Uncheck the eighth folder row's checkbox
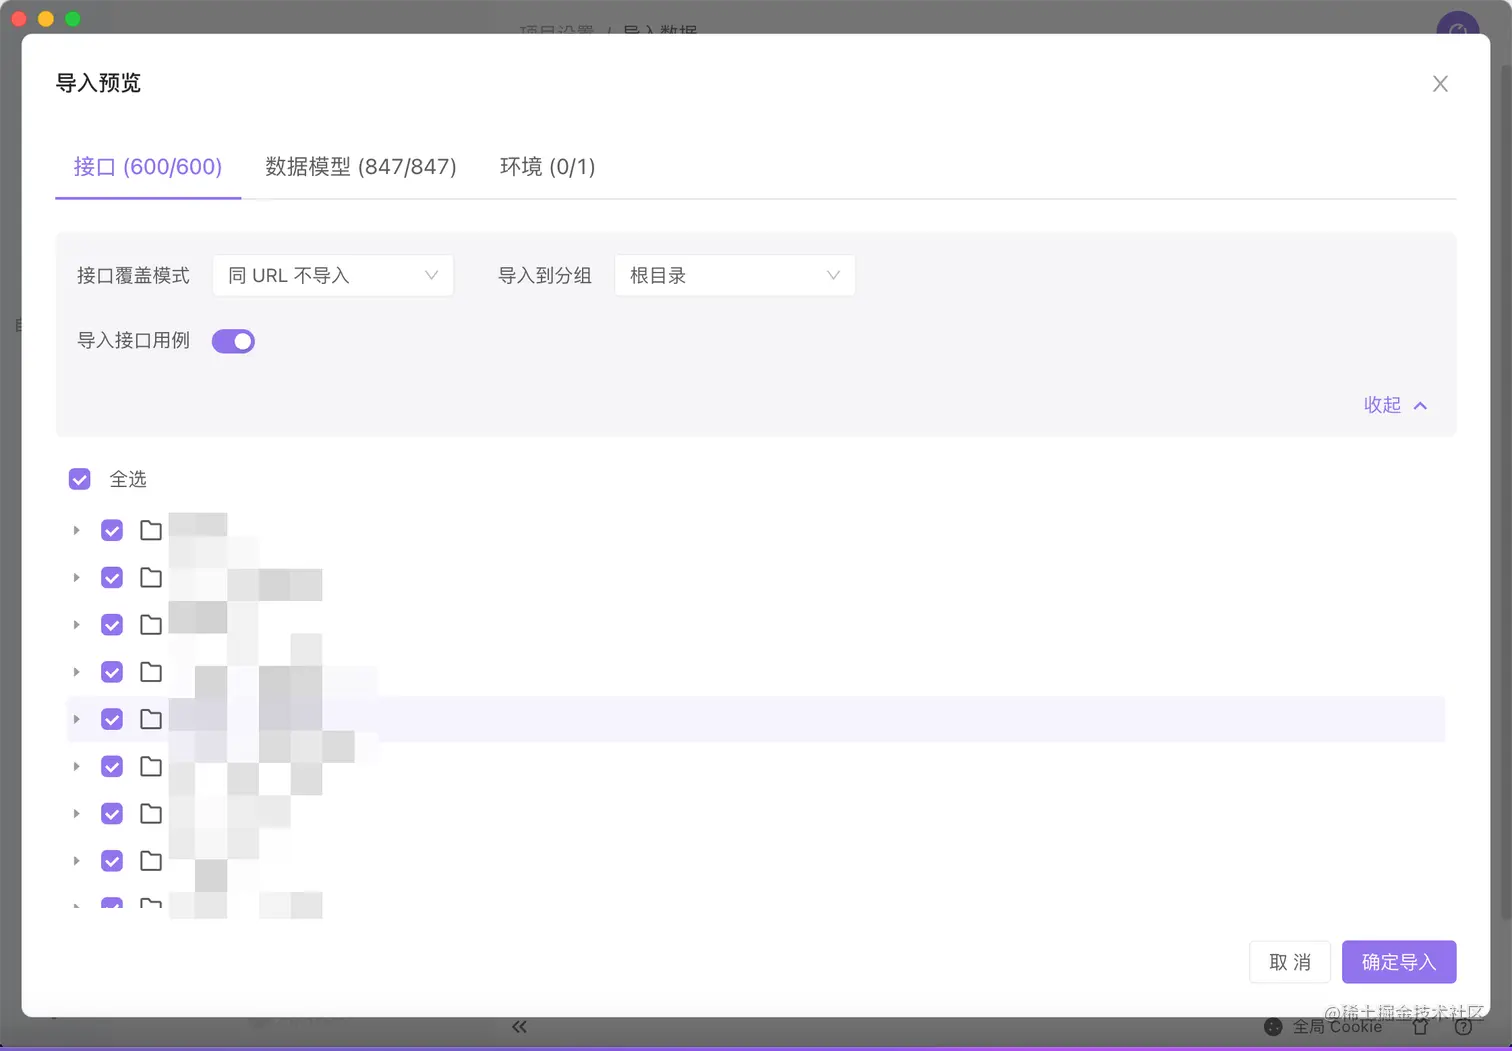The image size is (1512, 1051). 112,861
